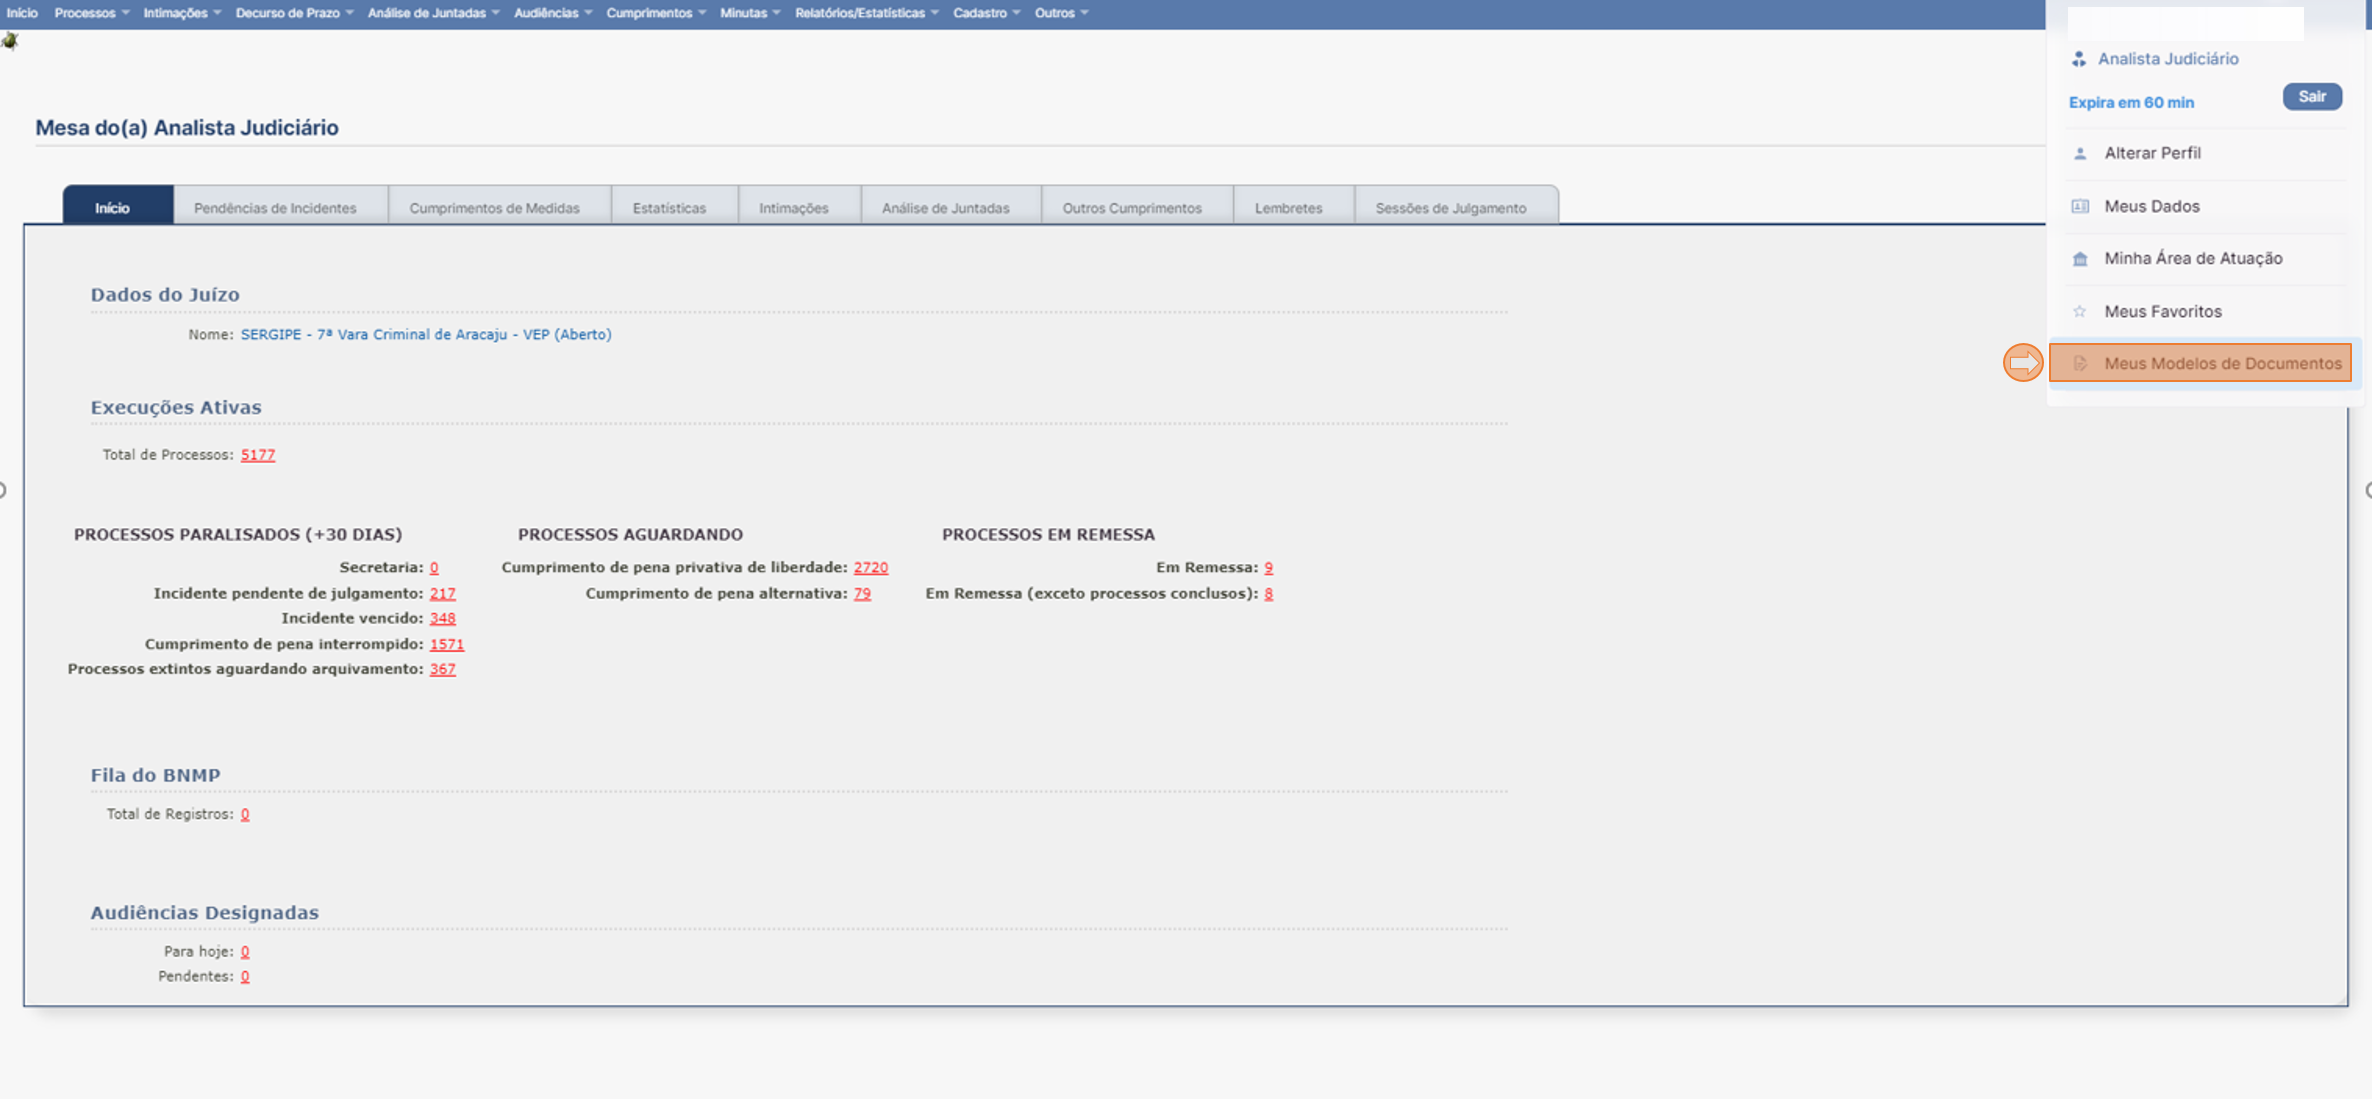Click the Execuções Ativas section heading
This screenshot has height=1099, width=2372.
click(176, 408)
